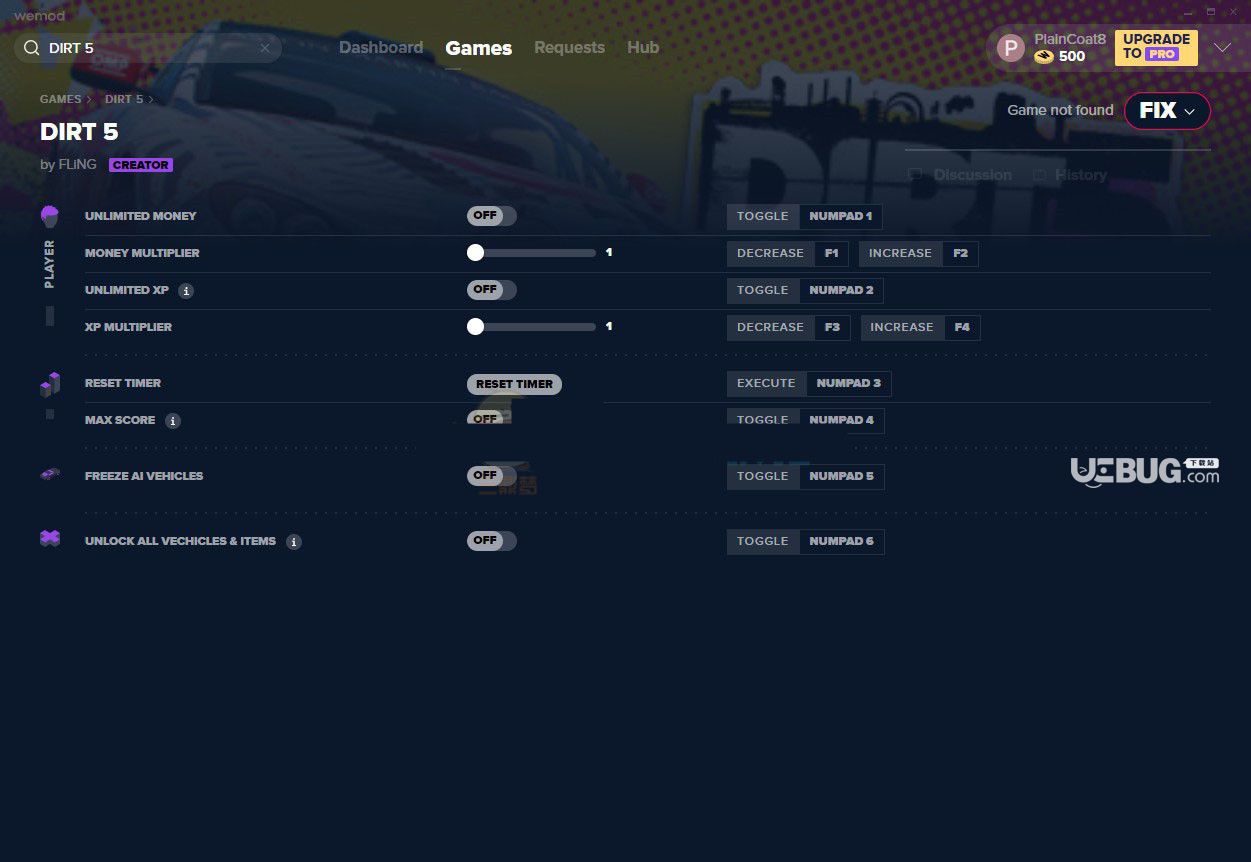Minimize the WeMod window
This screenshot has width=1251, height=862.
click(x=1188, y=12)
